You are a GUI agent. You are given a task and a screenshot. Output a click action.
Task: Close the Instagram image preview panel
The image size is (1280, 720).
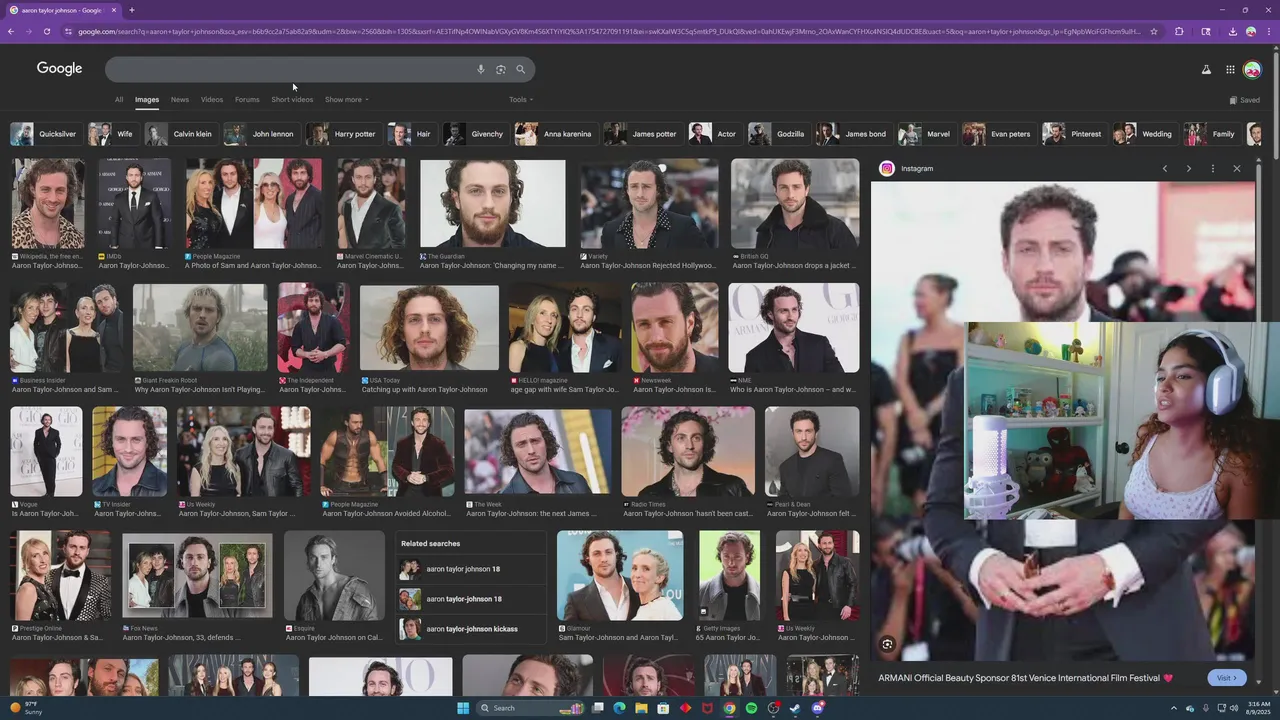click(1237, 168)
